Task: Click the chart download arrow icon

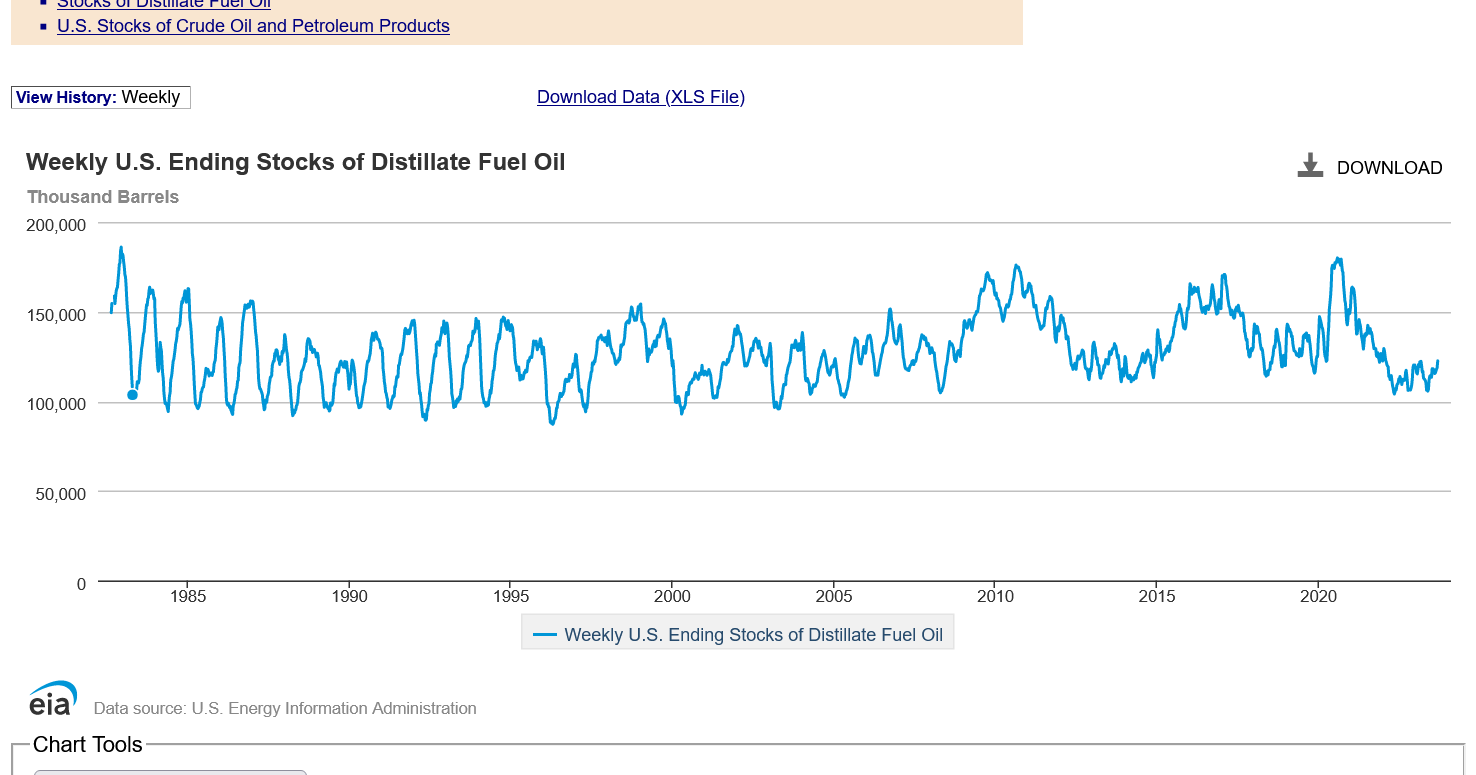Action: pyautogui.click(x=1309, y=166)
